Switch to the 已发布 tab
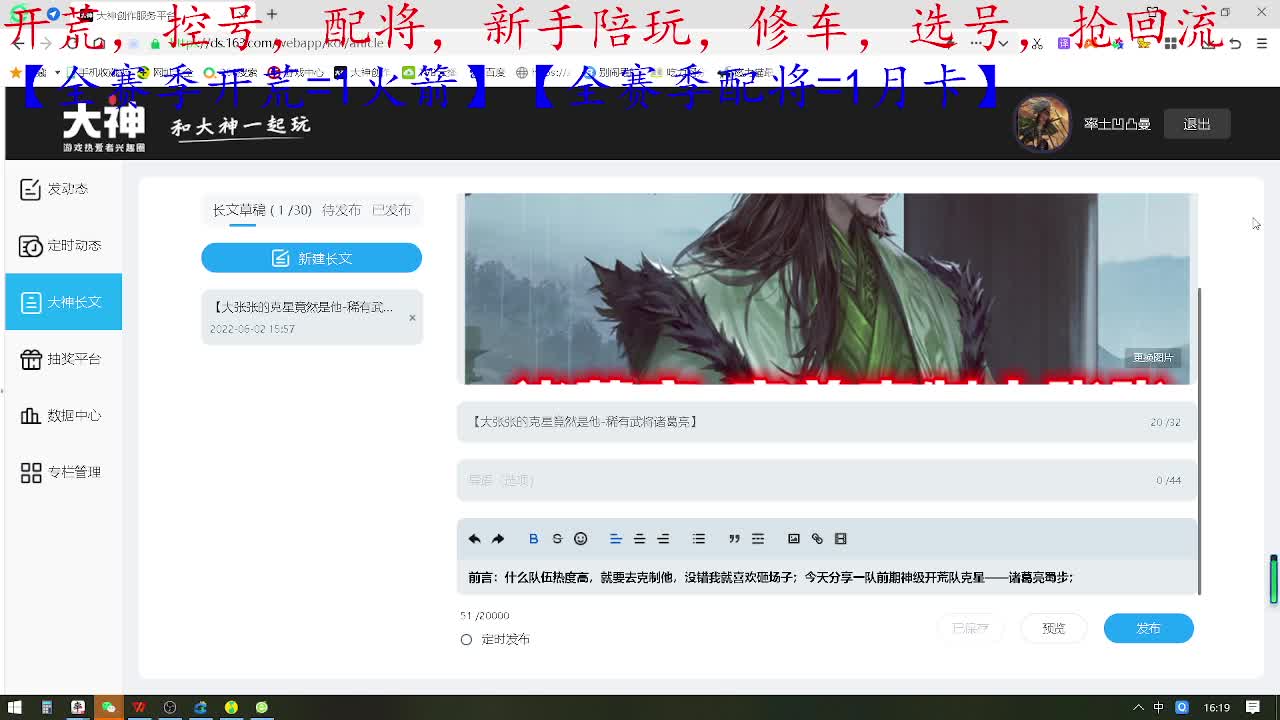1280x720 pixels. point(391,210)
